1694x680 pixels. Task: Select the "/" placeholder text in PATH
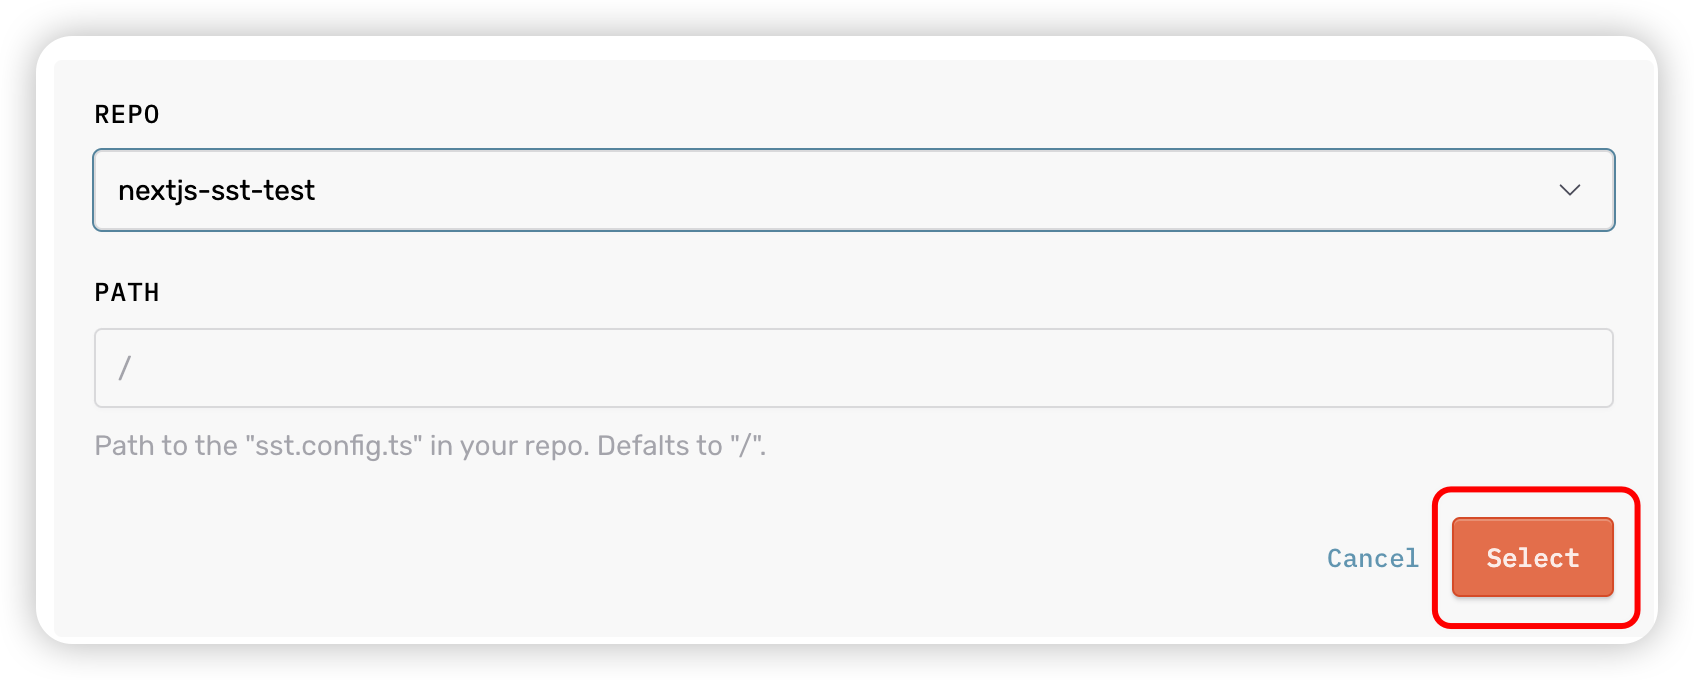125,368
